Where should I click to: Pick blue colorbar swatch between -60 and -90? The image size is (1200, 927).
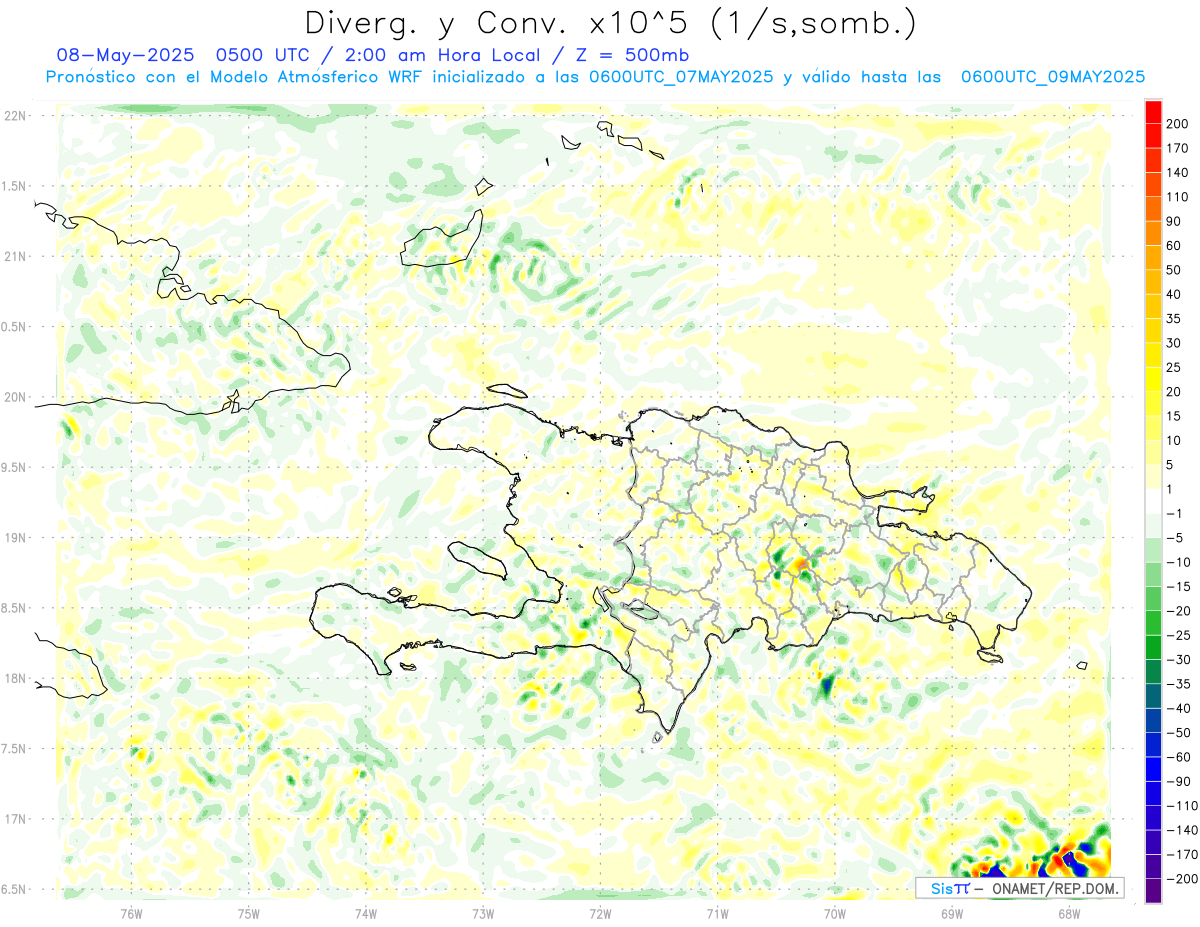(x=1153, y=769)
